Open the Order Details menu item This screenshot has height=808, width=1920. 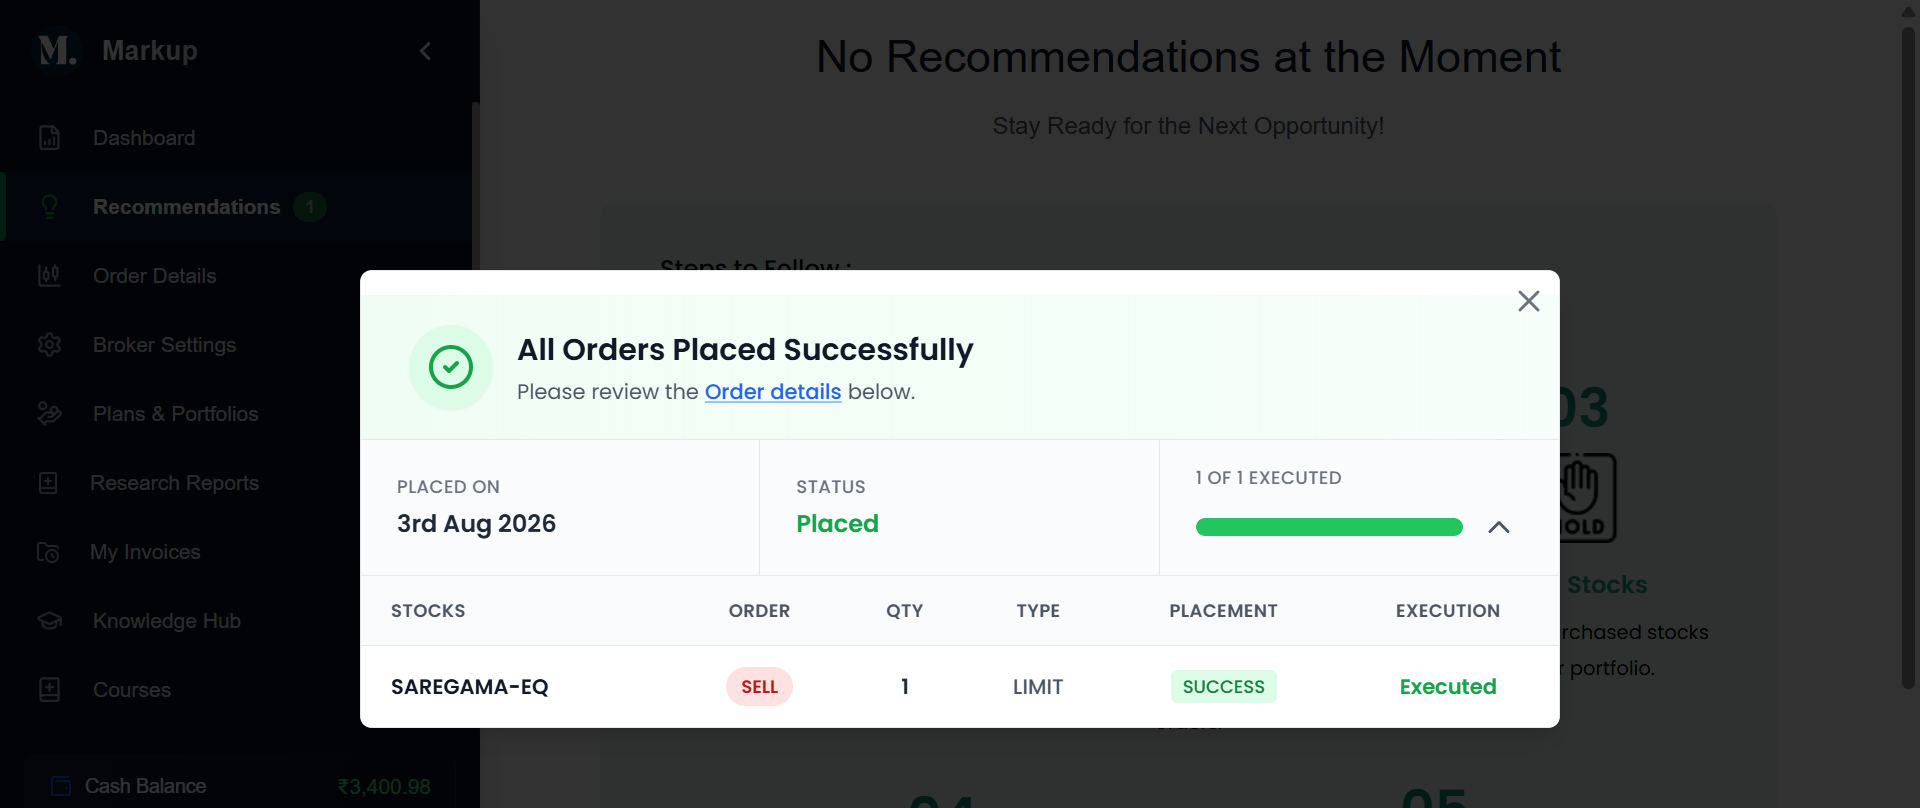click(x=155, y=276)
